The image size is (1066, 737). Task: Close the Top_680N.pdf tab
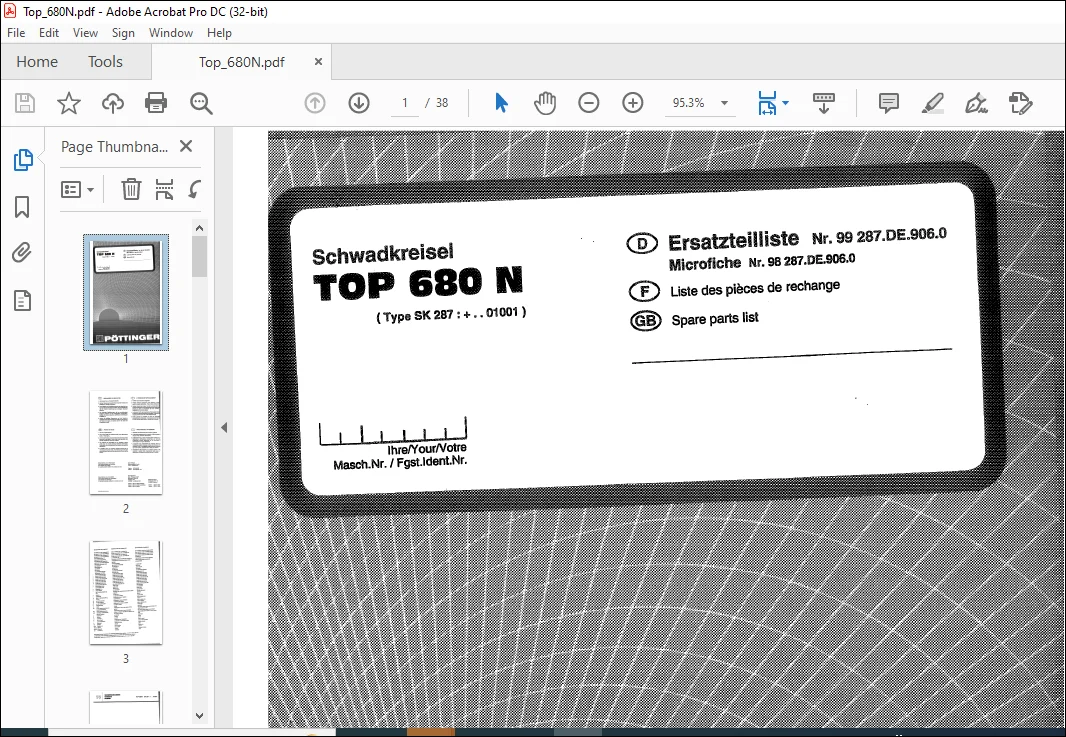click(x=318, y=62)
